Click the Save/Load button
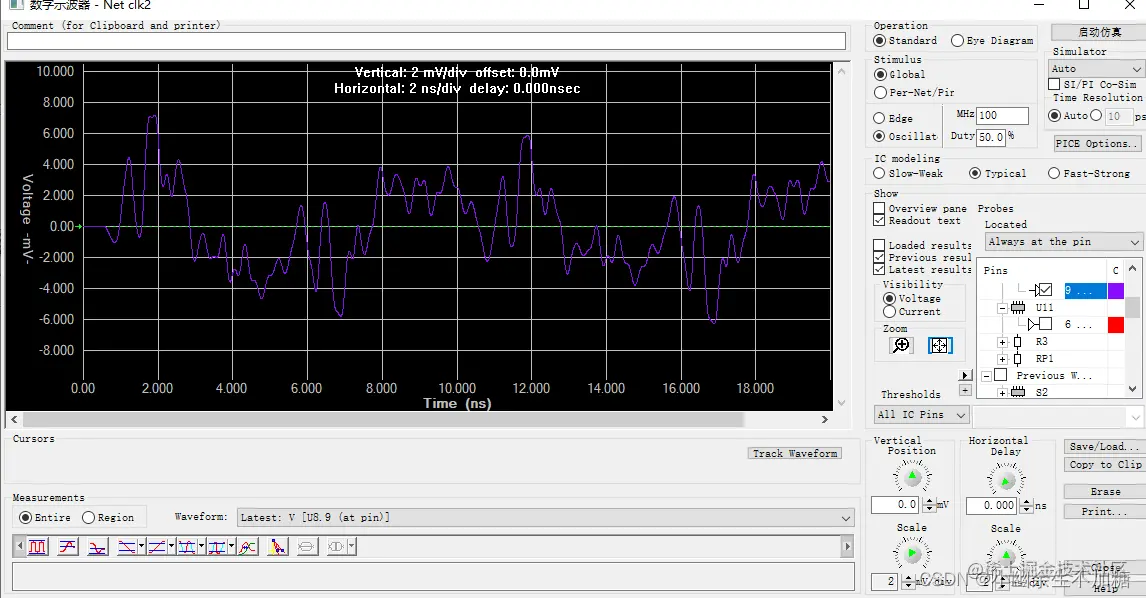 1105,446
